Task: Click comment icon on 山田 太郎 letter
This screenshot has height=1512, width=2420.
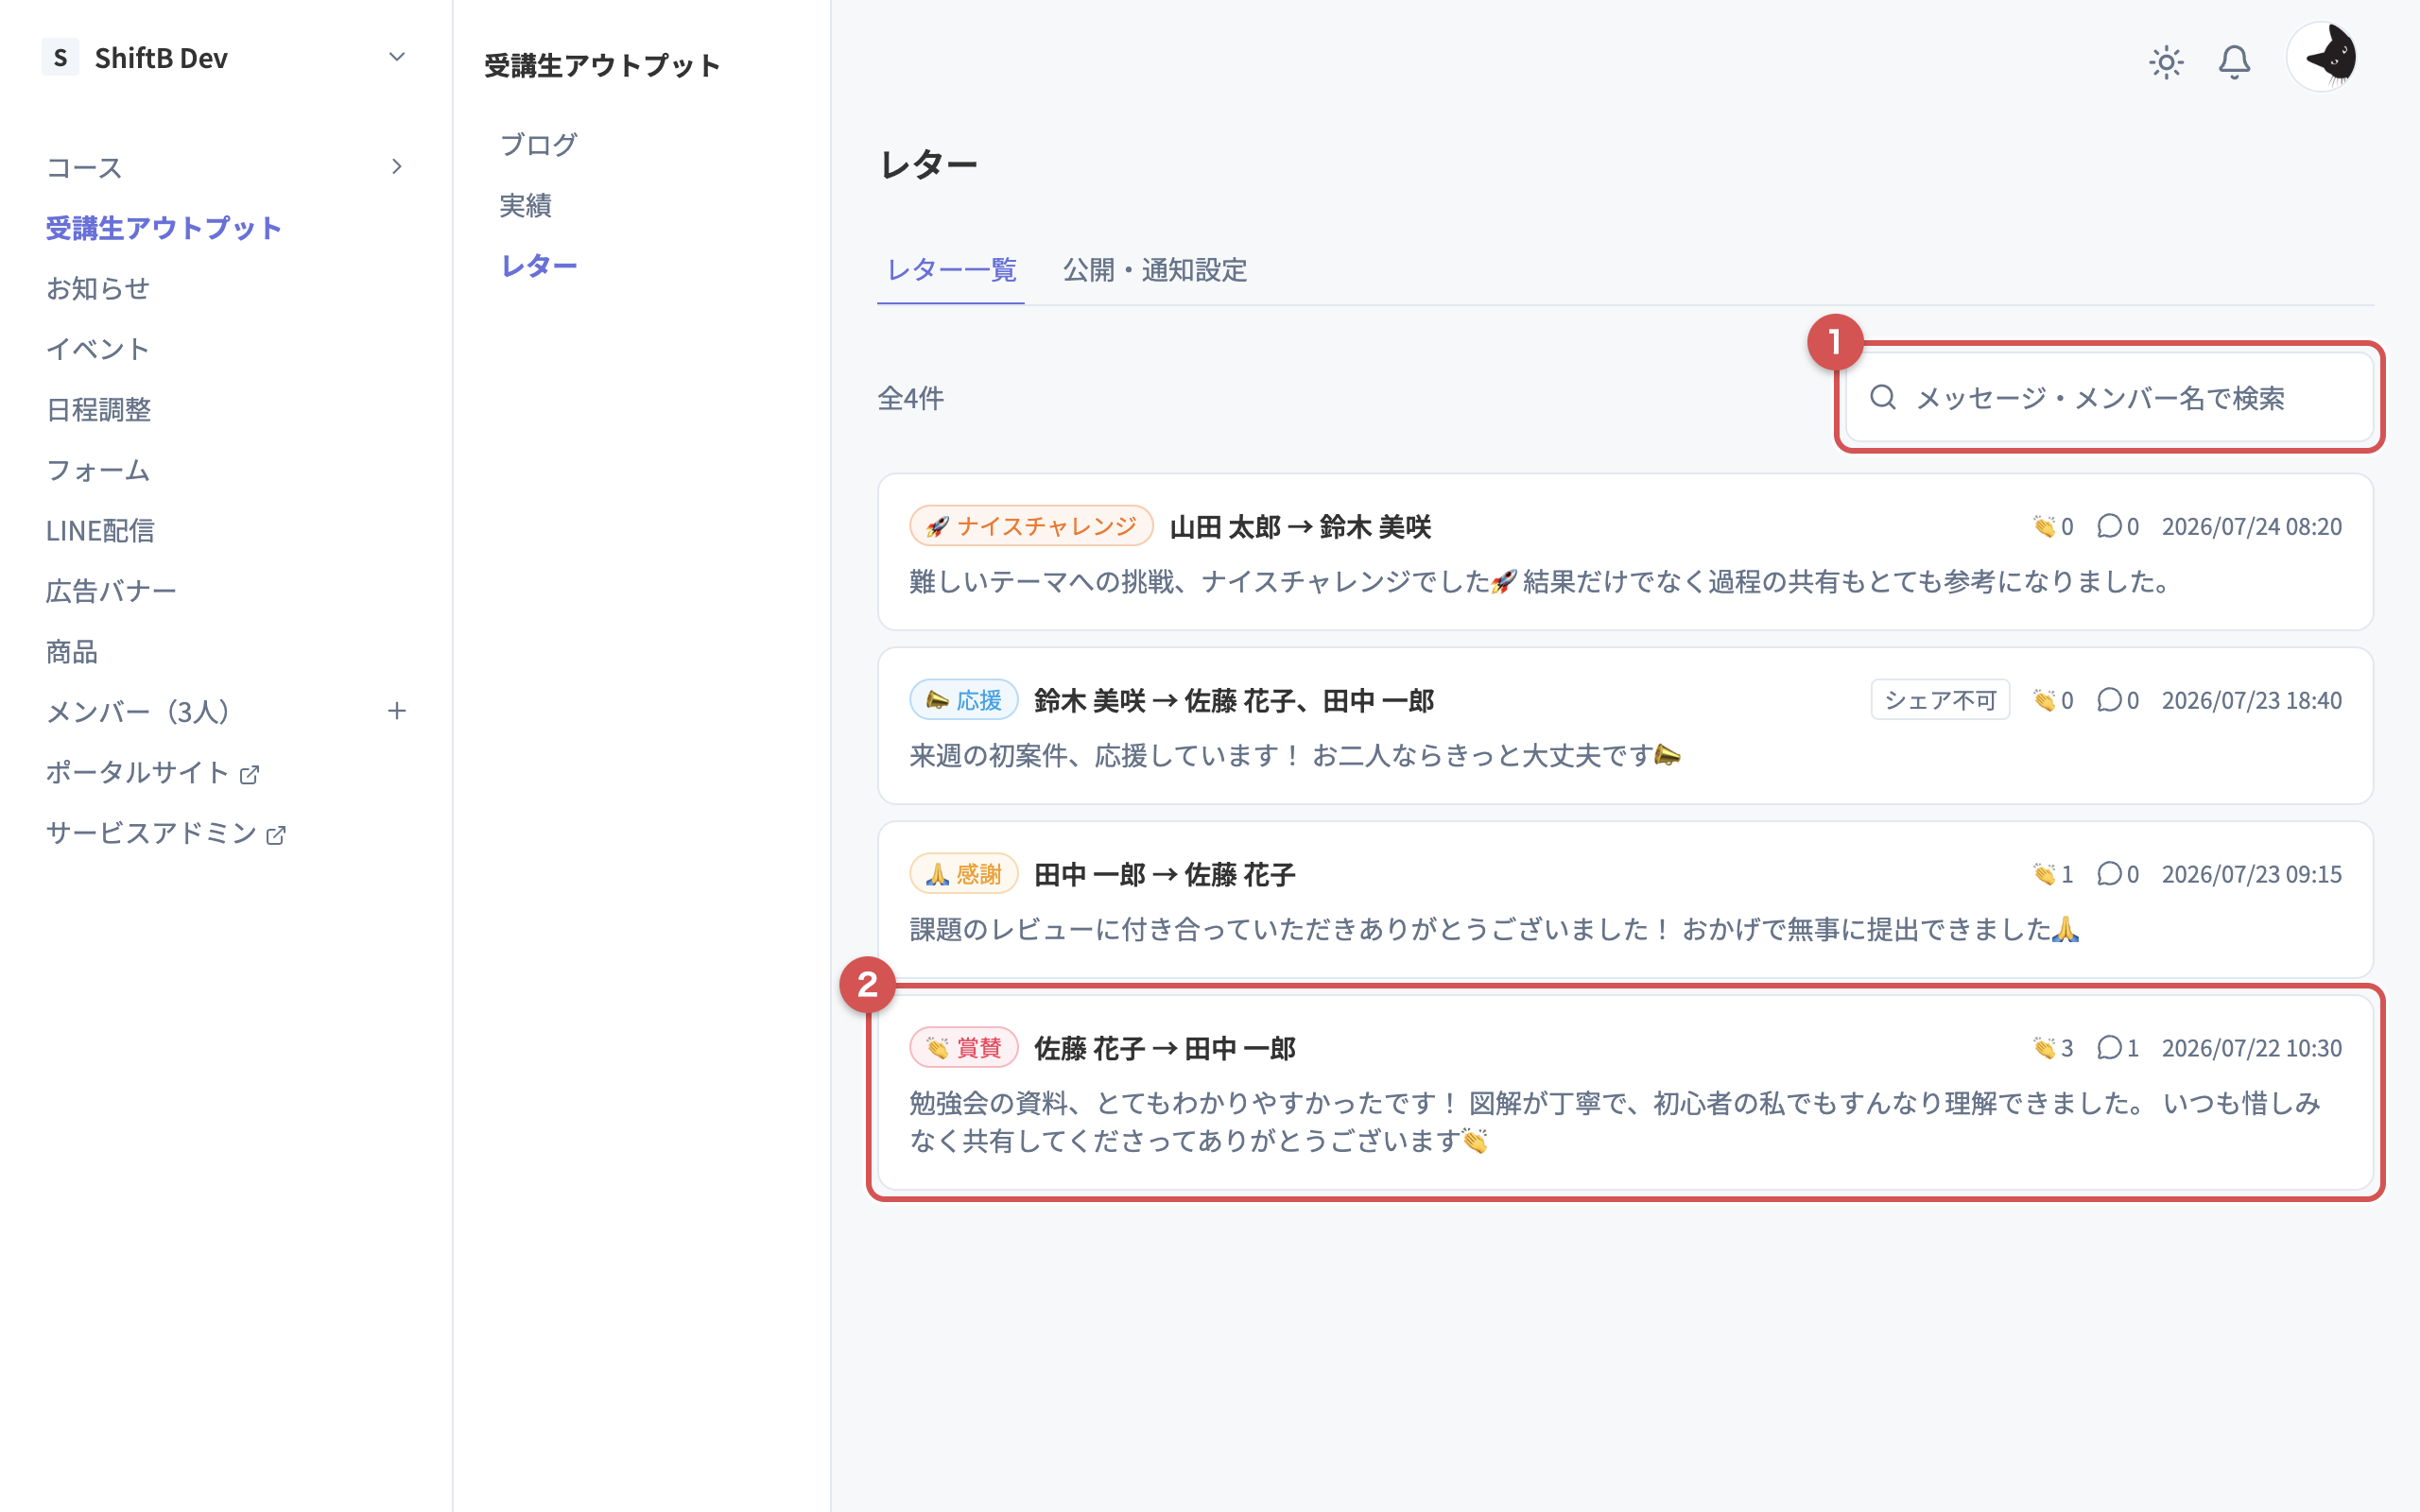Action: coord(2109,526)
